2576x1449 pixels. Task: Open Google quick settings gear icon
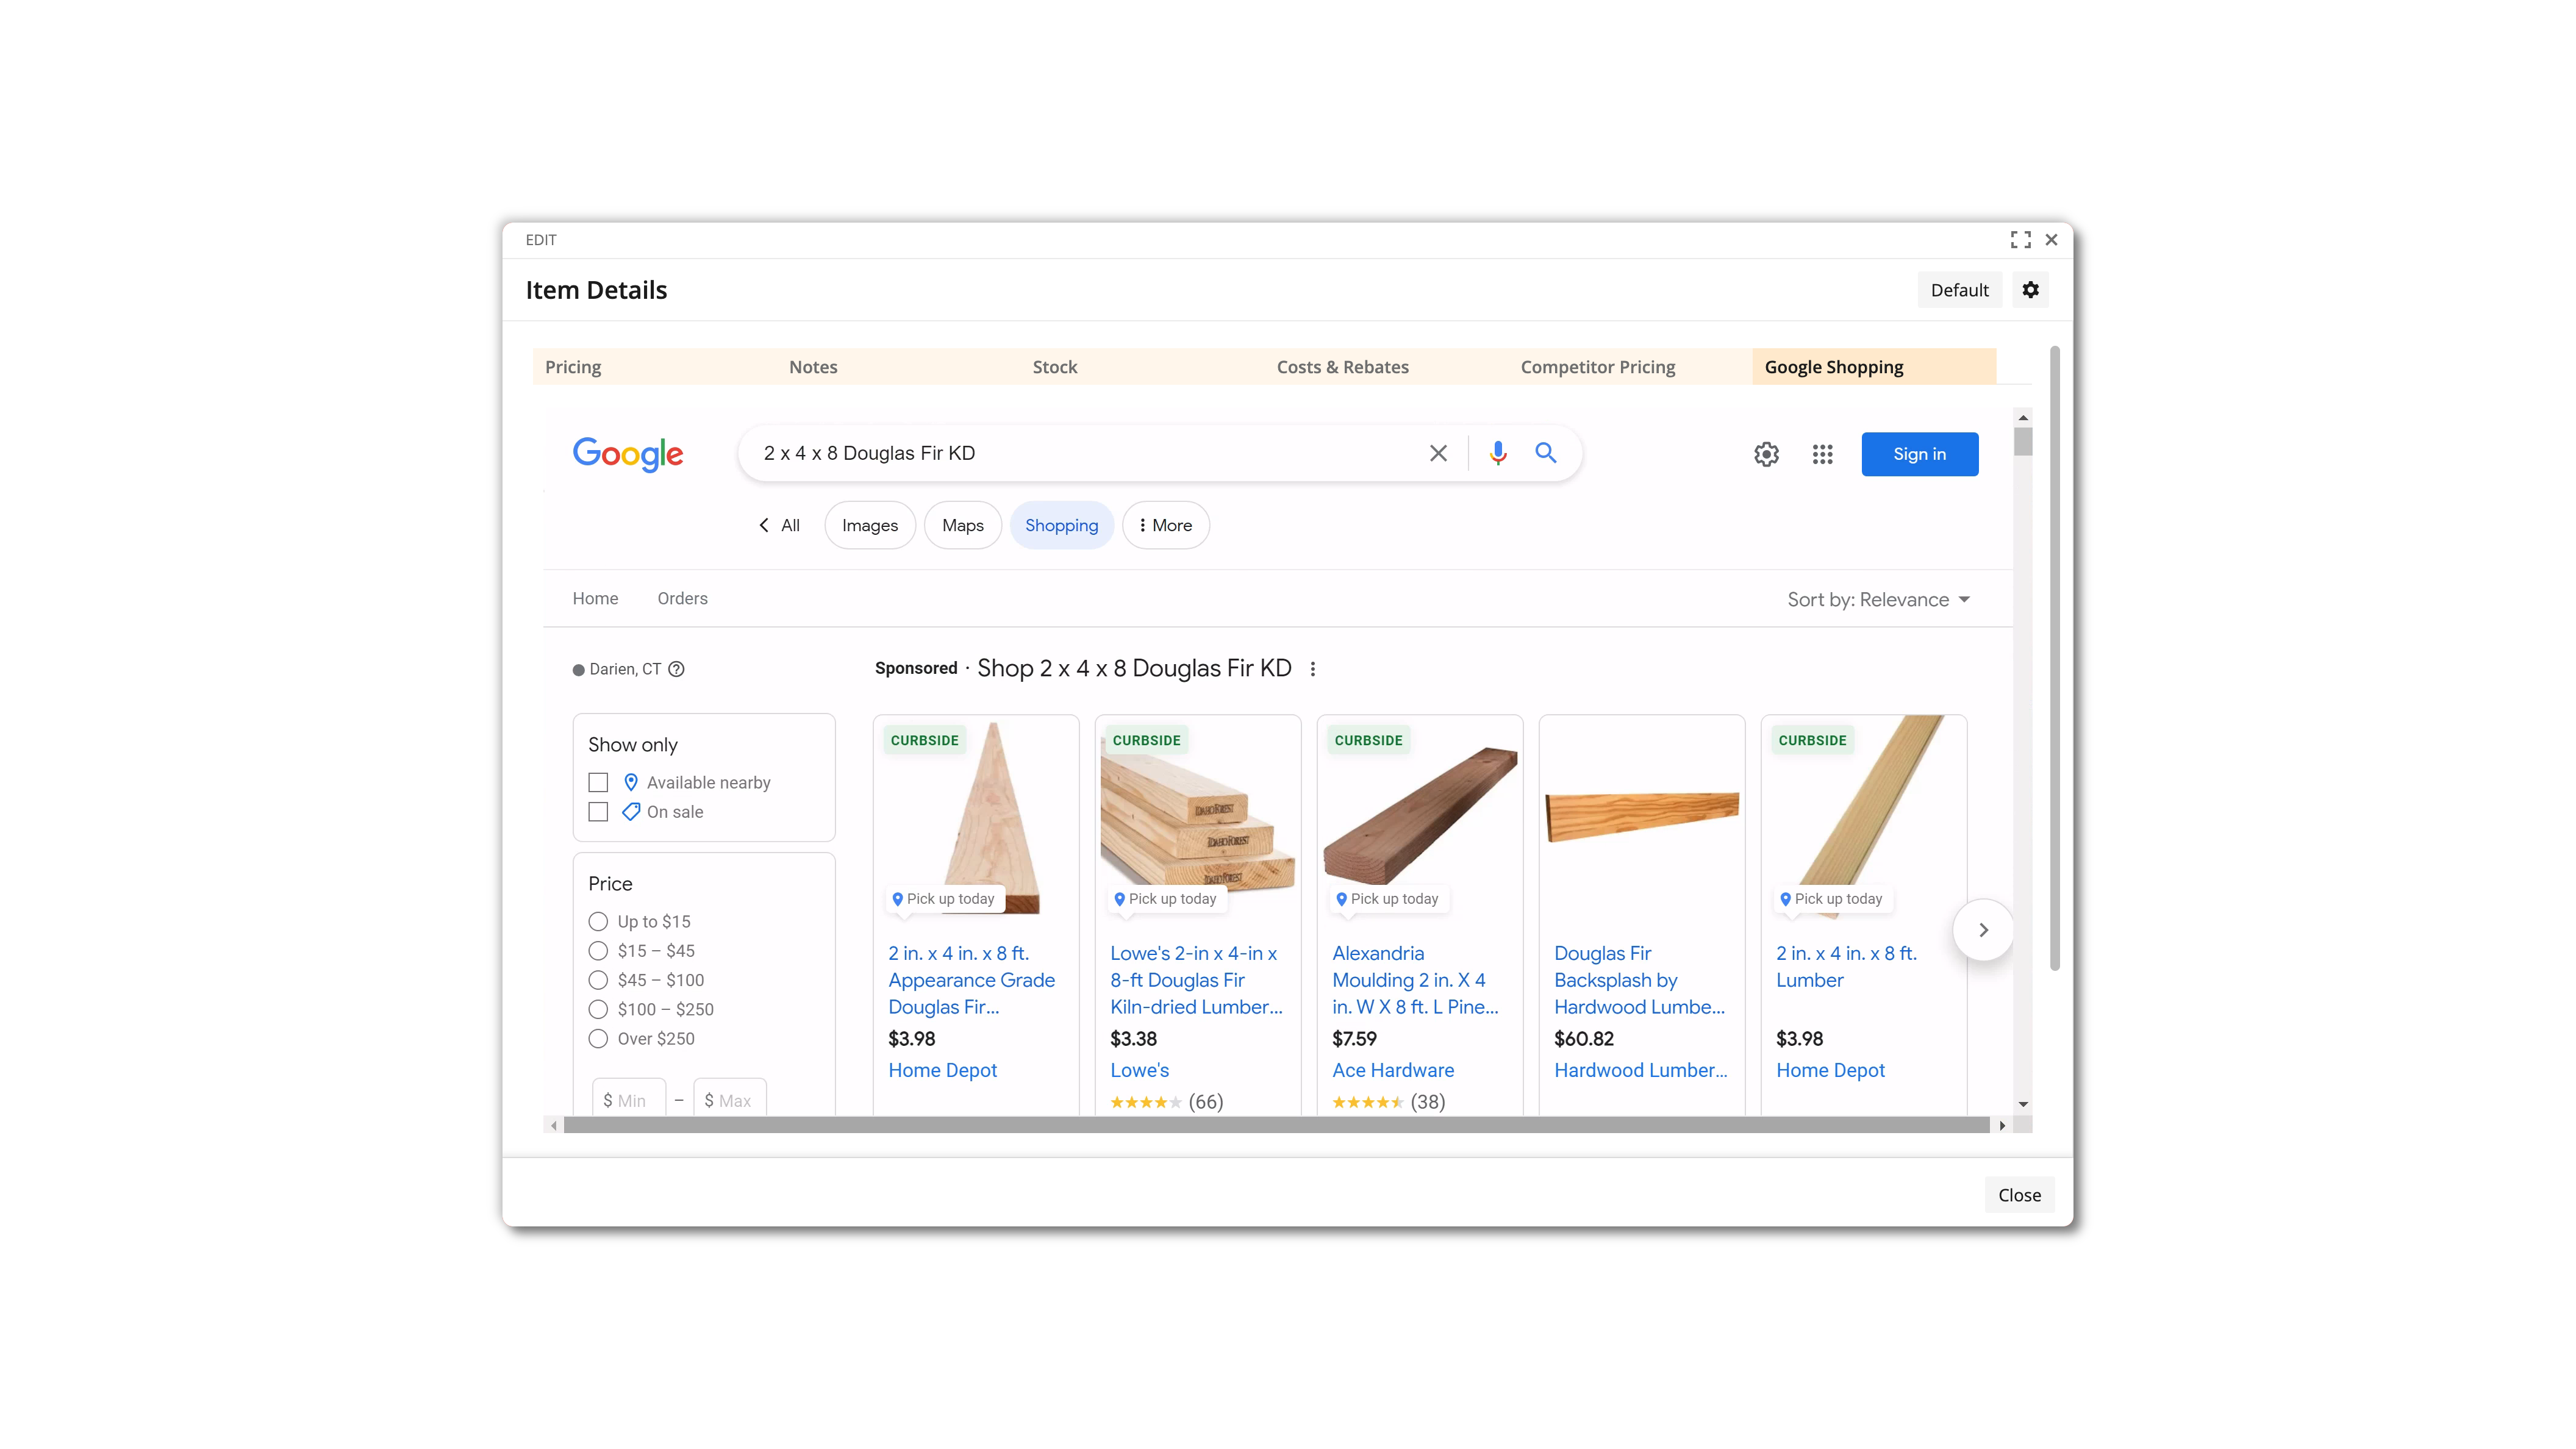point(1766,454)
